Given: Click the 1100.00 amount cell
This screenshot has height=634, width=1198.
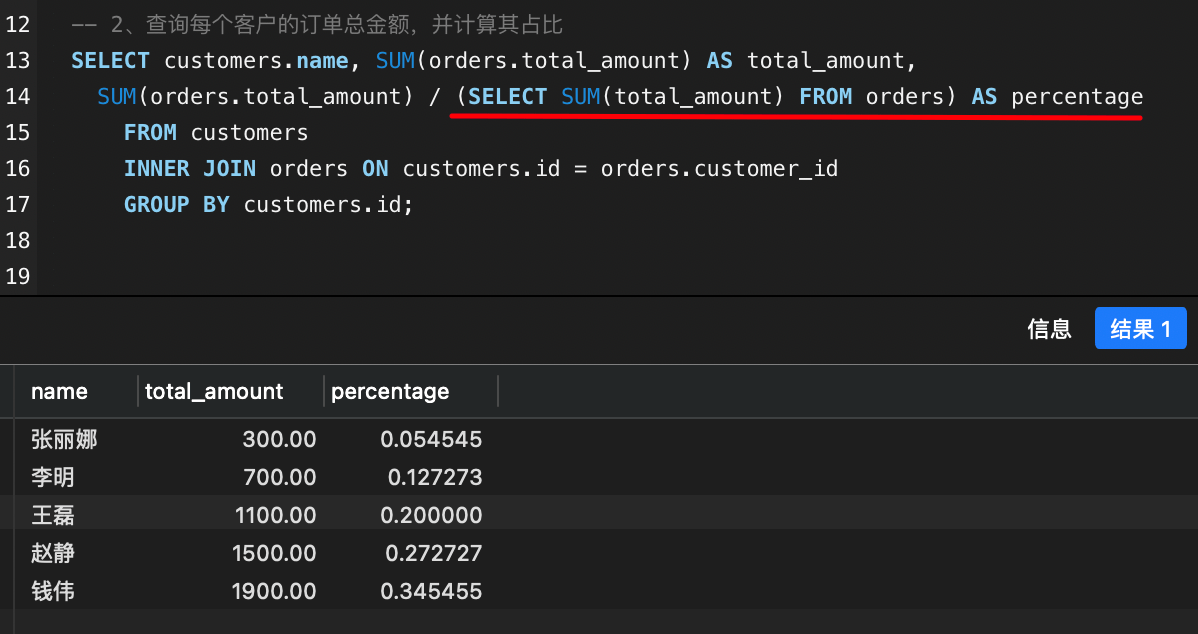Looking at the screenshot, I should pos(274,515).
